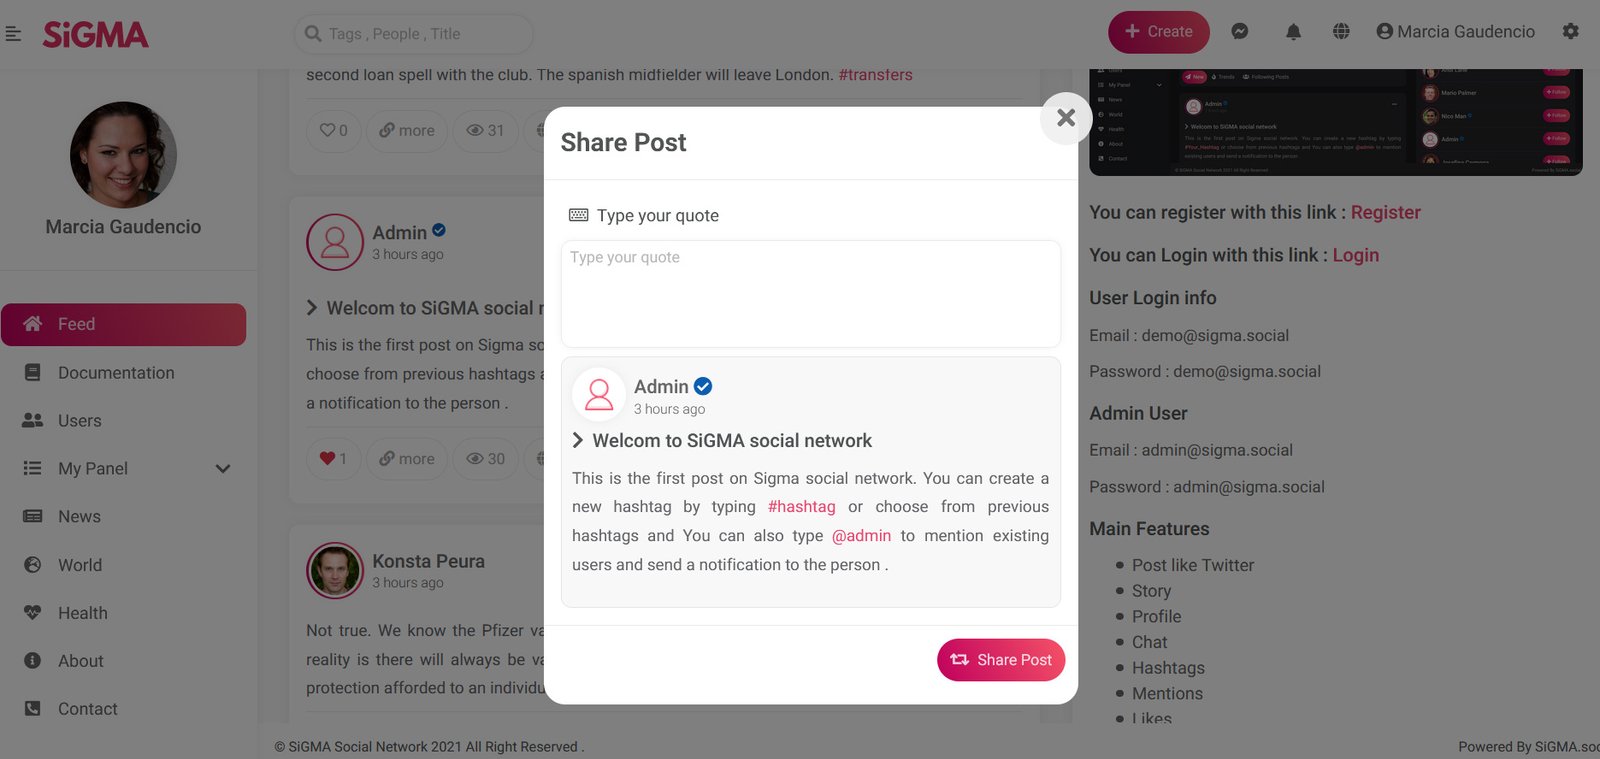
Task: Open the messenger chat icon in header
Action: [x=1239, y=32]
